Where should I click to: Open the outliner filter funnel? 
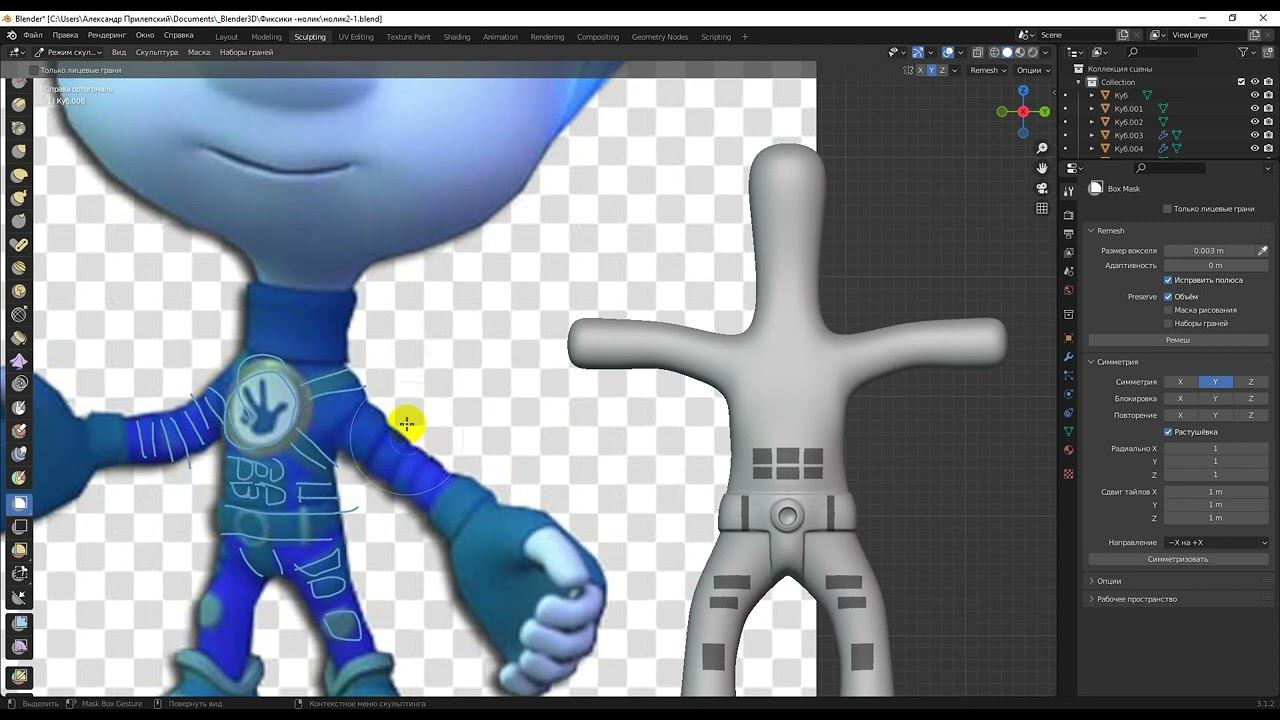click(1244, 52)
